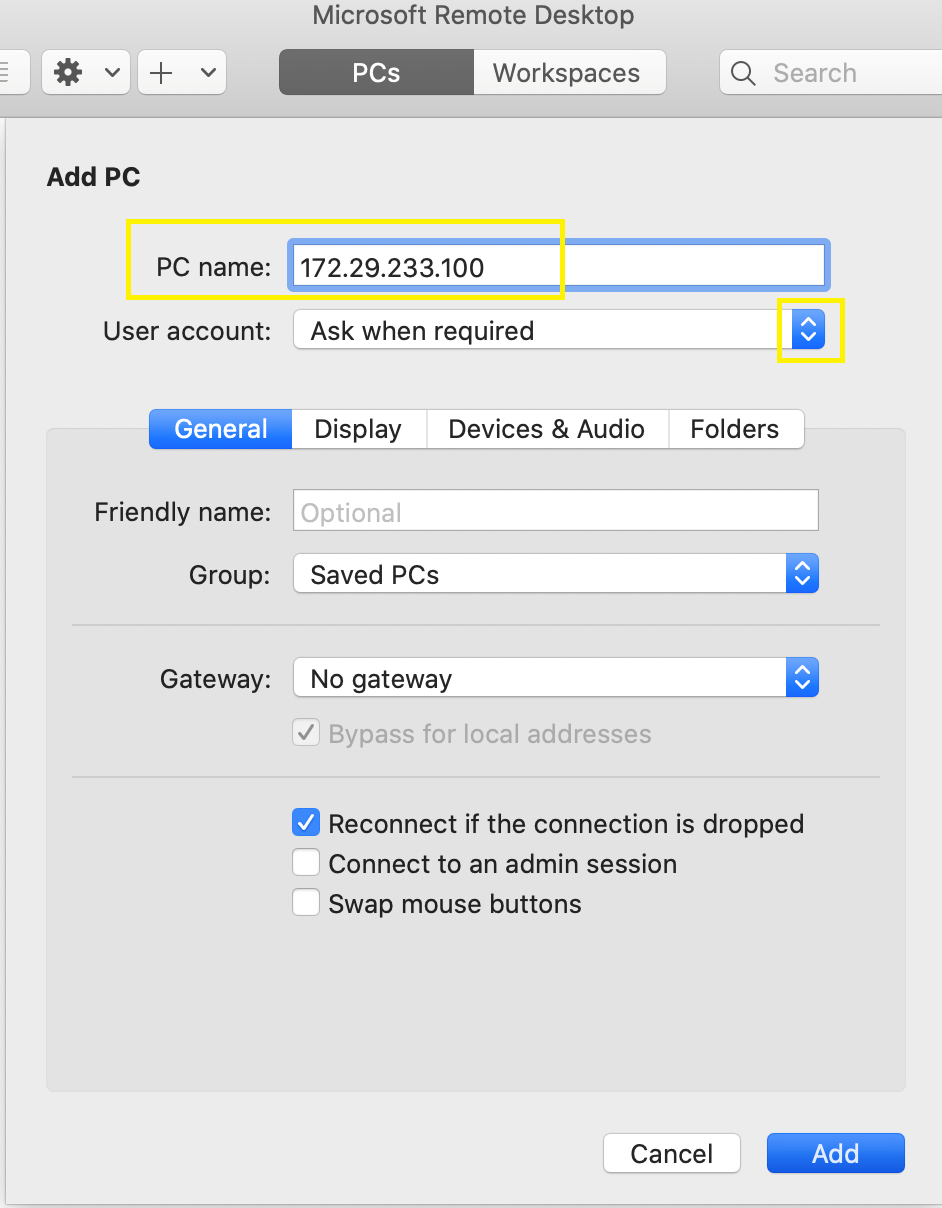Screen dimensions: 942x1208
Task: Click the Gateway dropdown stepper arrows
Action: click(802, 677)
